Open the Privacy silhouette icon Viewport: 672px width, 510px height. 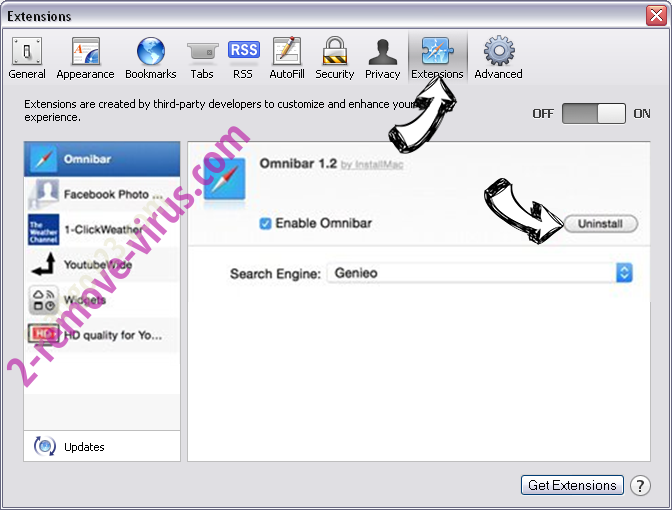click(382, 52)
